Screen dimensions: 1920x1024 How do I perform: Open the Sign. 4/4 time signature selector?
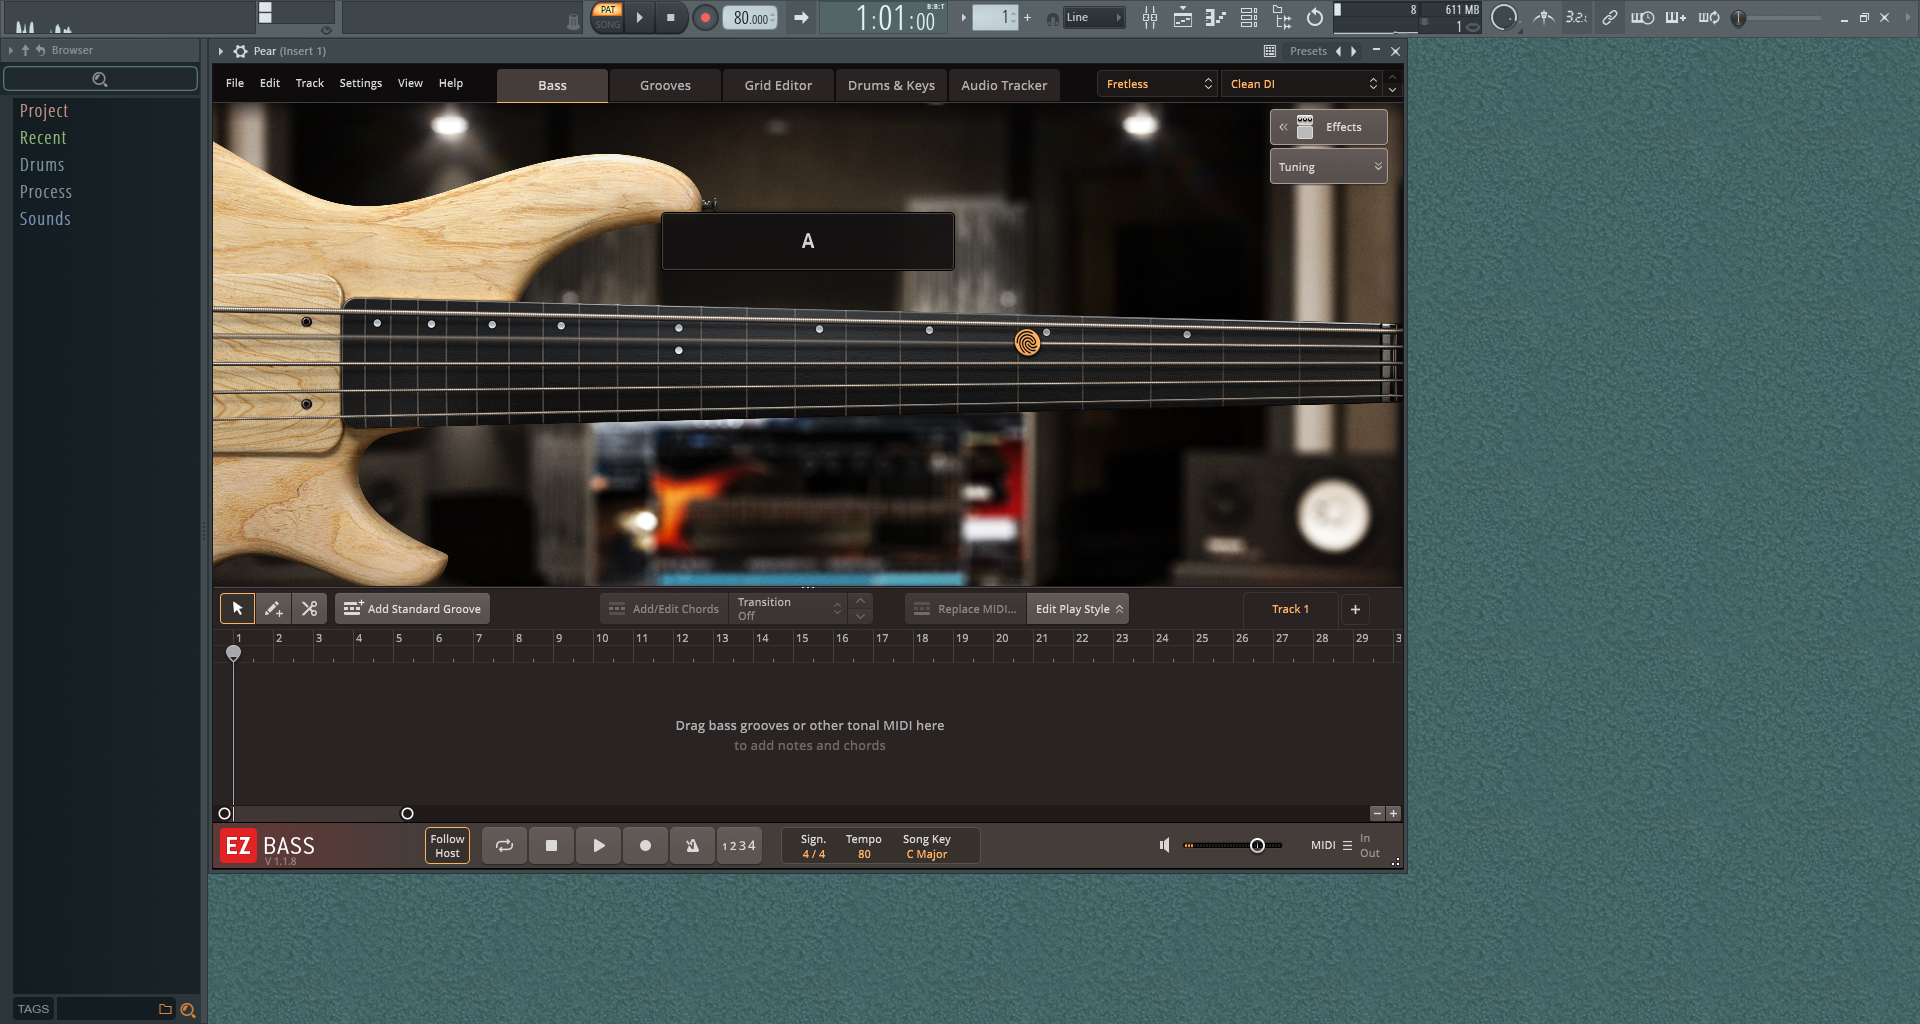pyautogui.click(x=813, y=846)
